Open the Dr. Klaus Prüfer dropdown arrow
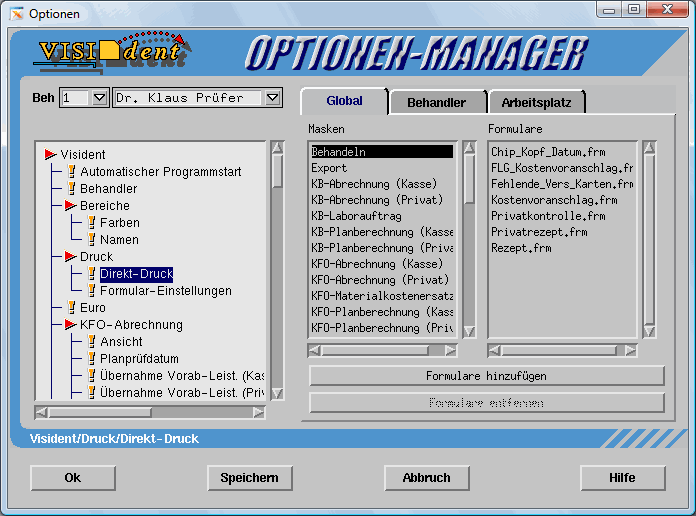 click(x=272, y=97)
